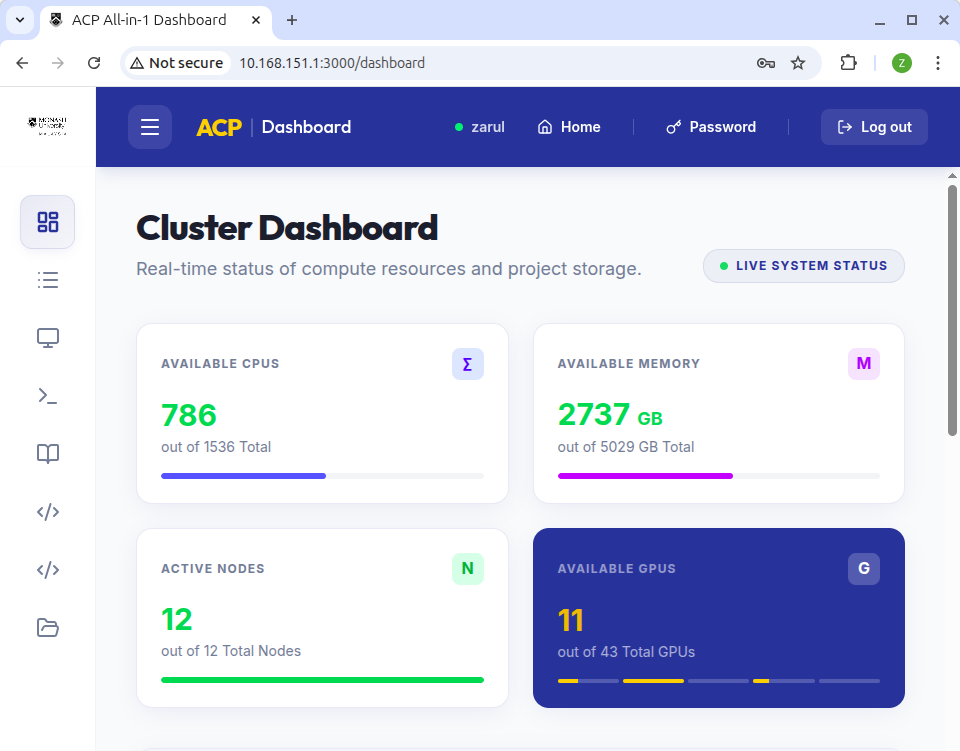This screenshot has height=751, width=960.
Task: Launch the terminal prompt icon in the sidebar
Action: pyautogui.click(x=48, y=396)
